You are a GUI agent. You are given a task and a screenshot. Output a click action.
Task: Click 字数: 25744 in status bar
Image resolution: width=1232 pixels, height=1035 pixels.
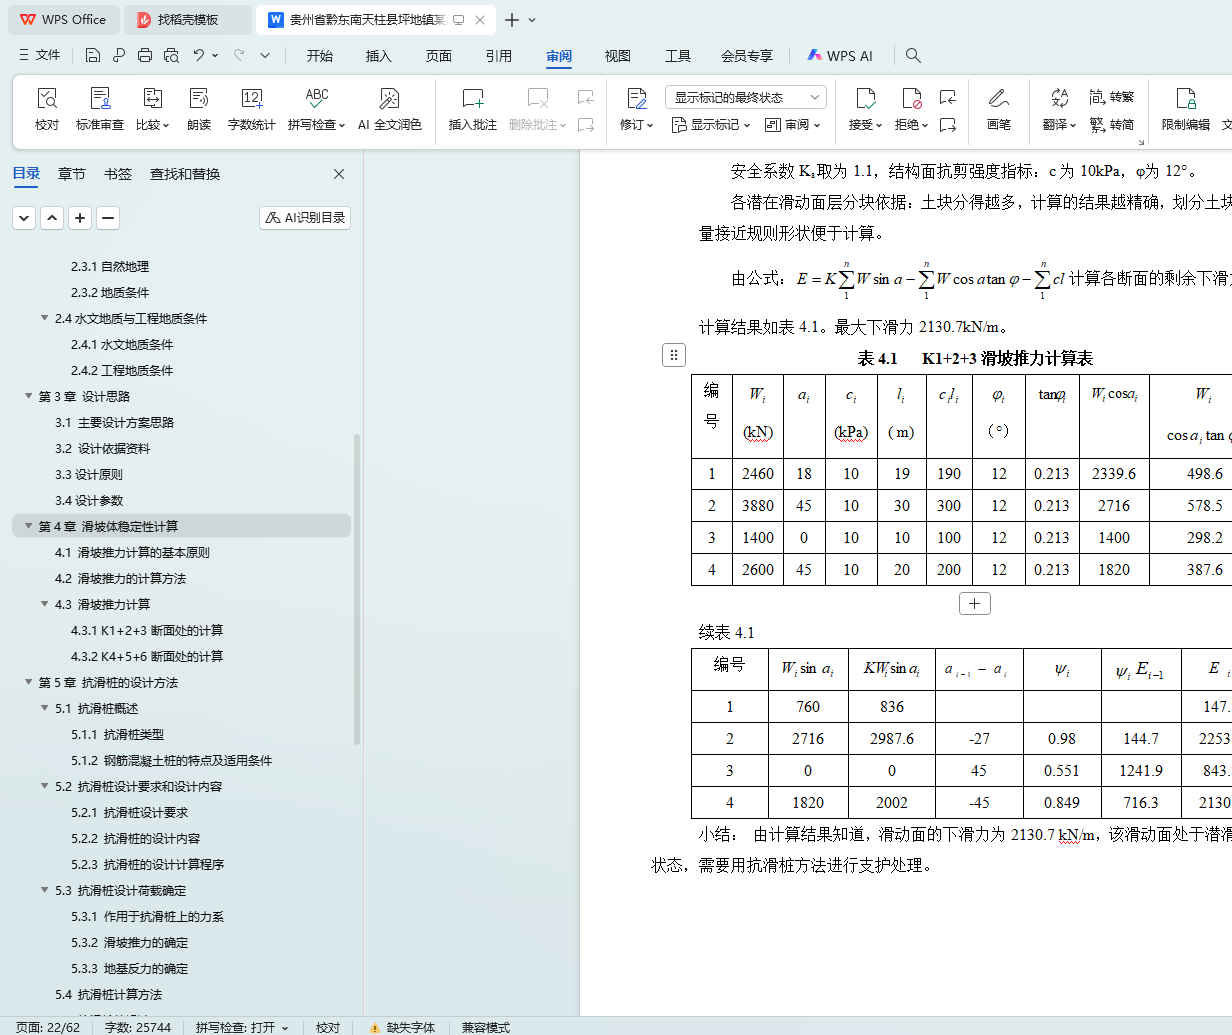click(x=138, y=1027)
